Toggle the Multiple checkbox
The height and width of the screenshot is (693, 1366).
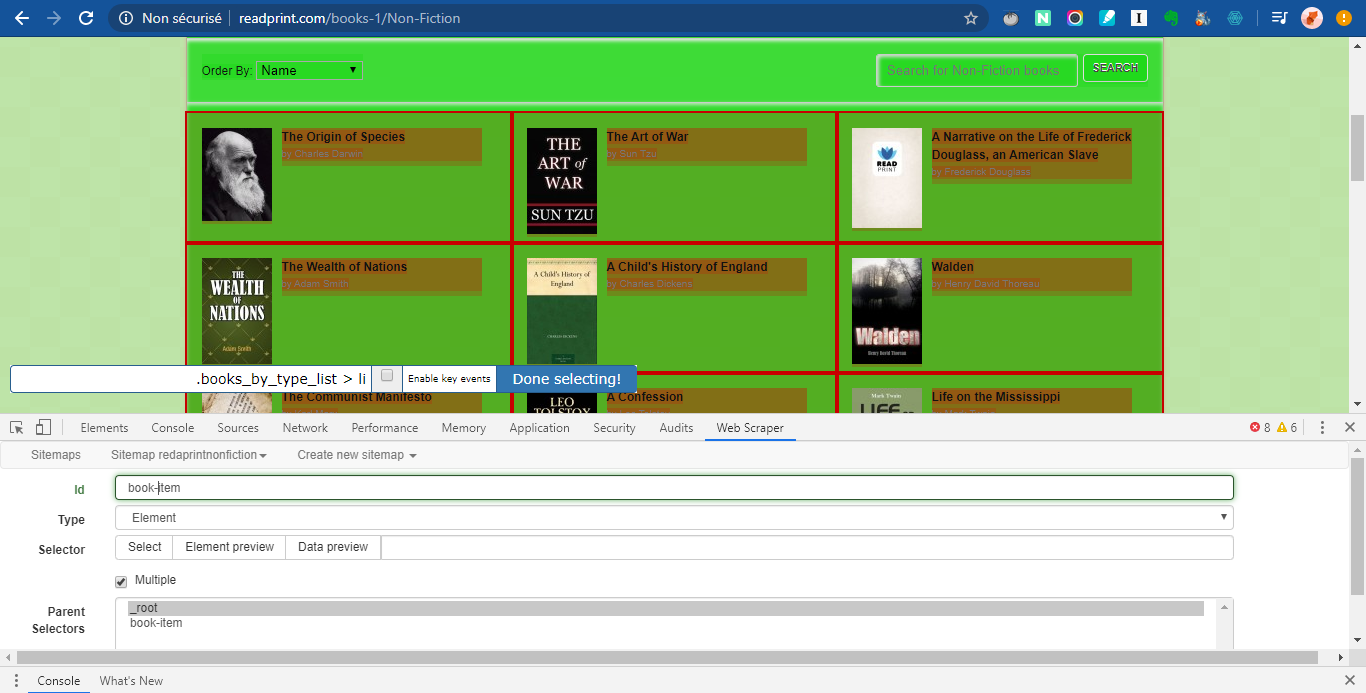point(121,581)
